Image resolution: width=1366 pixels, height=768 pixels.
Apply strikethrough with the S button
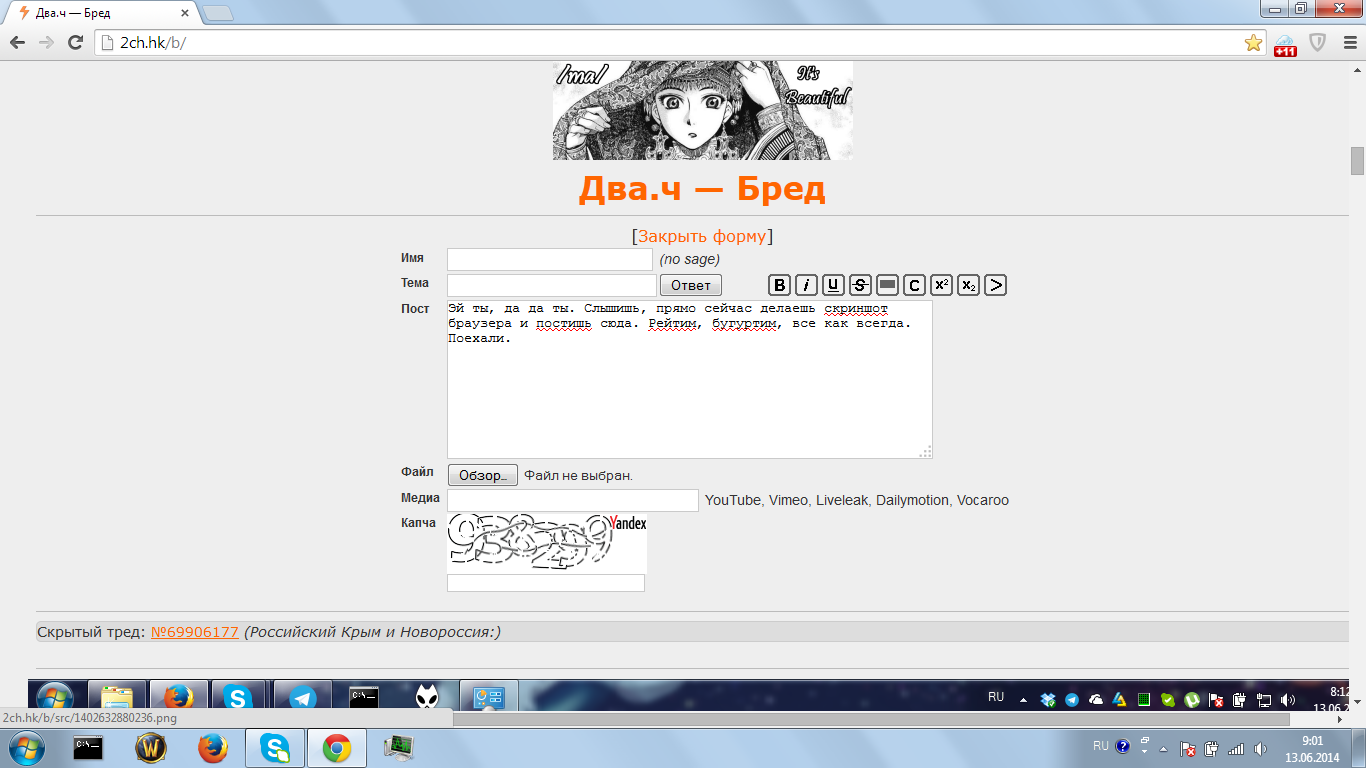pyautogui.click(x=860, y=285)
